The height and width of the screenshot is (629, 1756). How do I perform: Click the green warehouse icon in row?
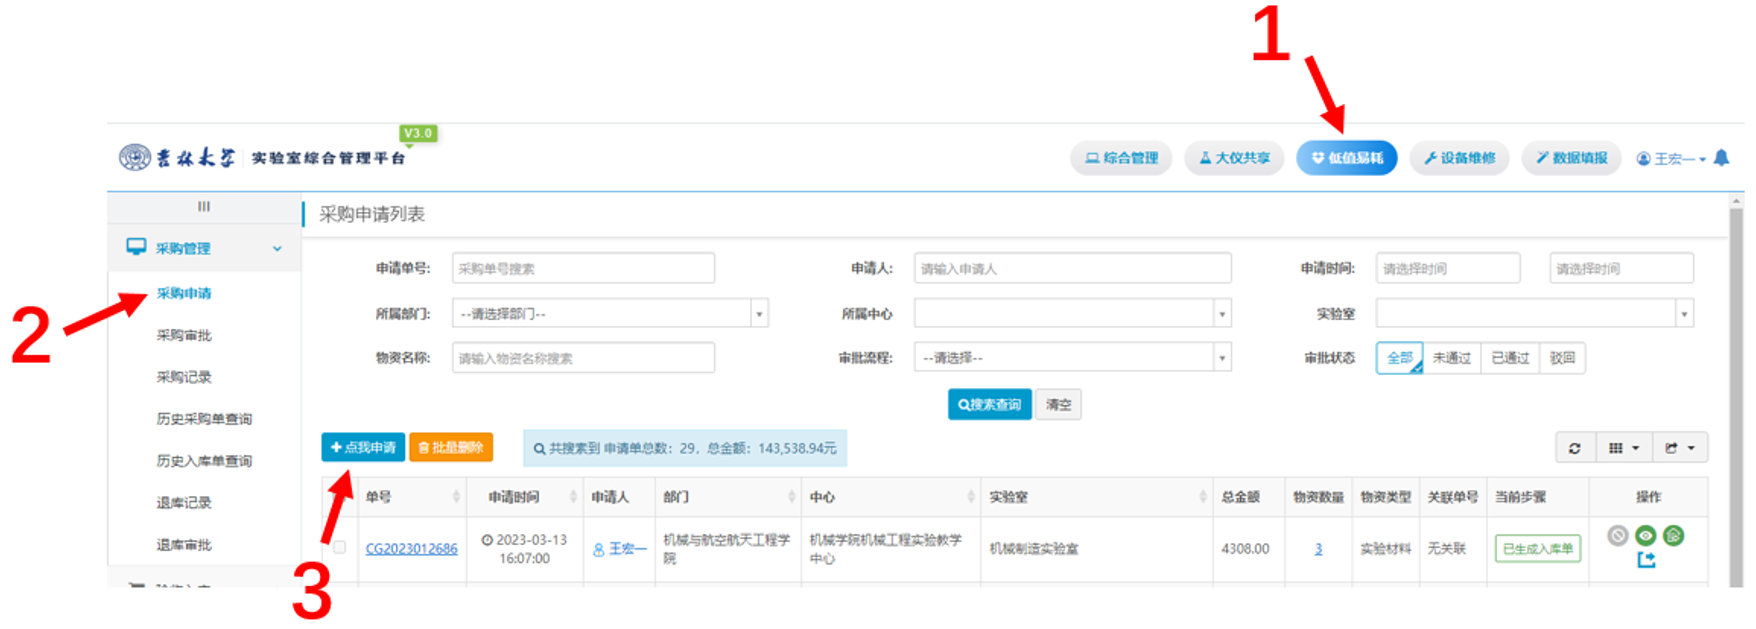click(1673, 536)
